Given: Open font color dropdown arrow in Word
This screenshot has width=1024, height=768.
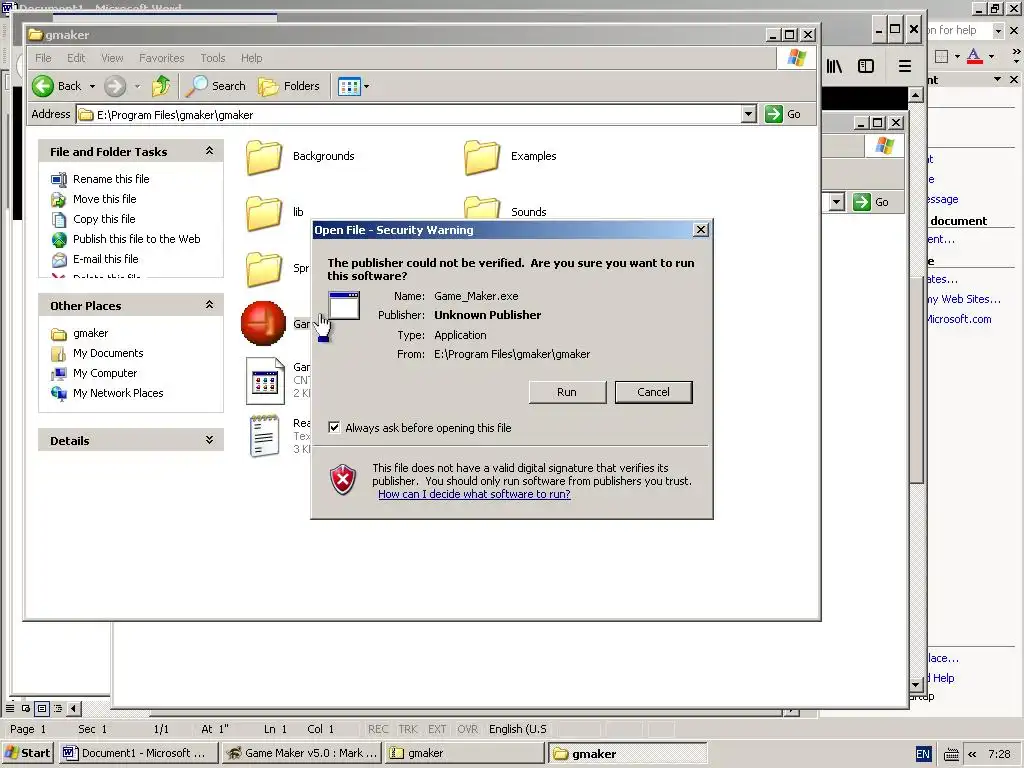Looking at the screenshot, I should pos(991,57).
